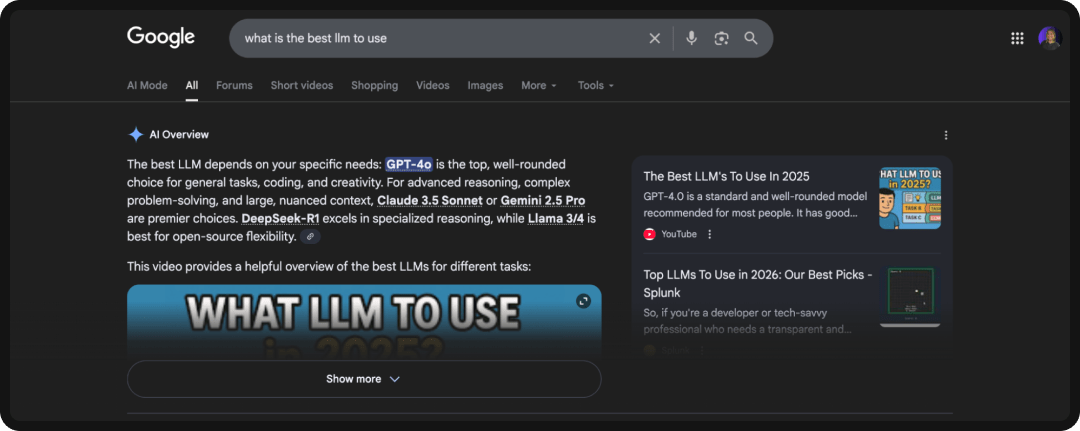Open Top LLMs To Use in 2026 Splunk
The image size is (1080, 431).
[758, 284]
